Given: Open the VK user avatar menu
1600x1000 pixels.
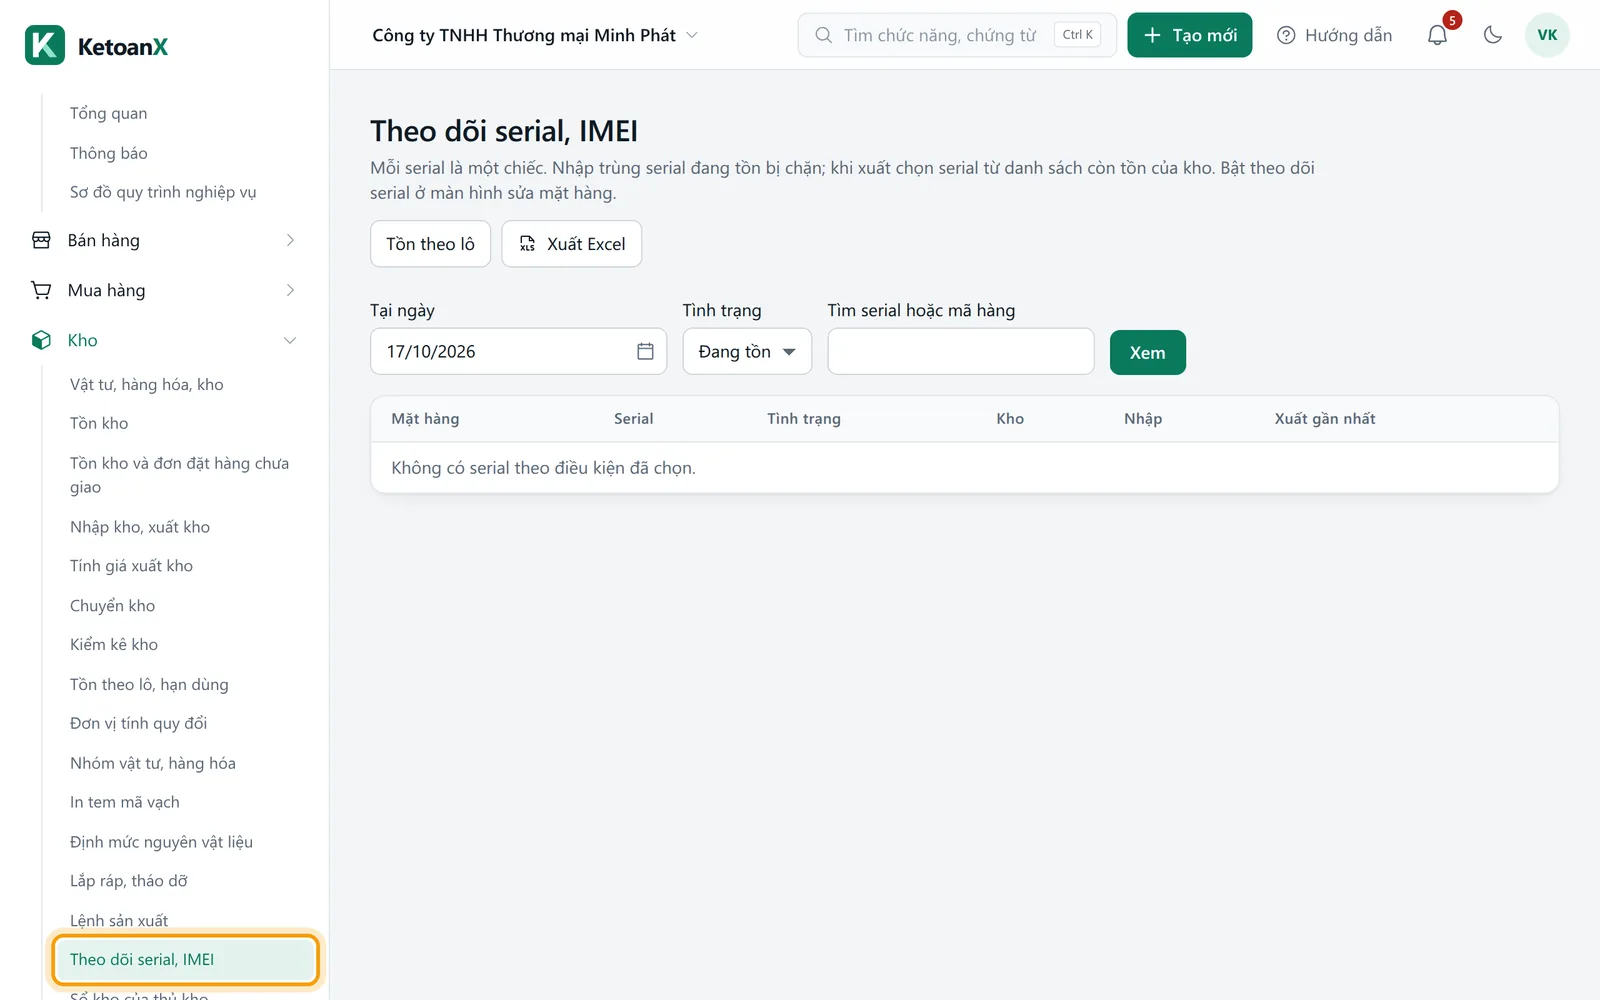Looking at the screenshot, I should point(1547,35).
